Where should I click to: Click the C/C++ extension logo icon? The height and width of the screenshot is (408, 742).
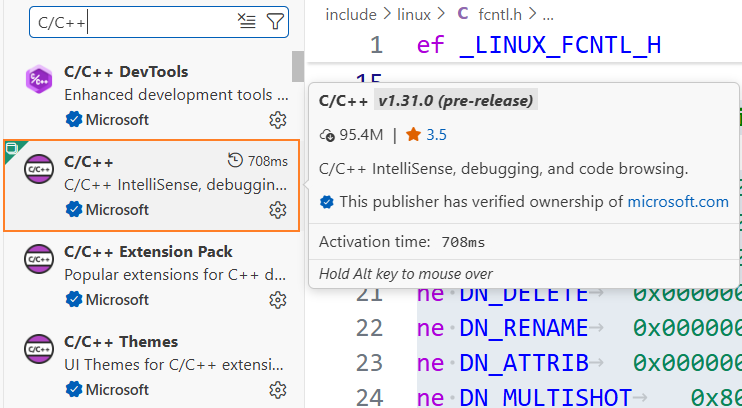click(39, 169)
